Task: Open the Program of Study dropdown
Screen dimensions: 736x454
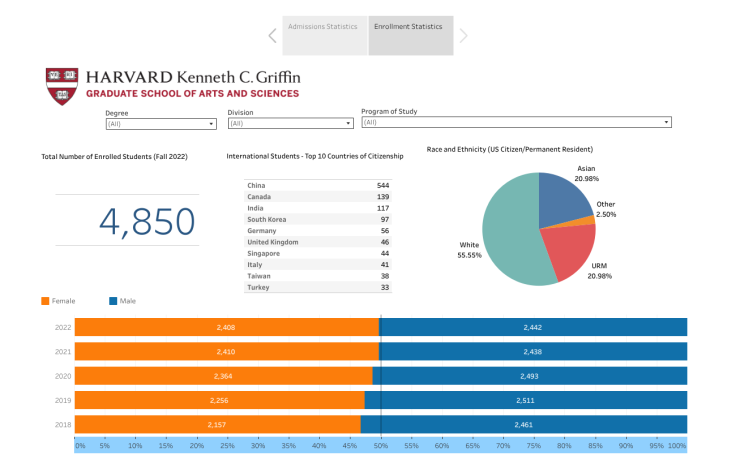Action: click(516, 122)
